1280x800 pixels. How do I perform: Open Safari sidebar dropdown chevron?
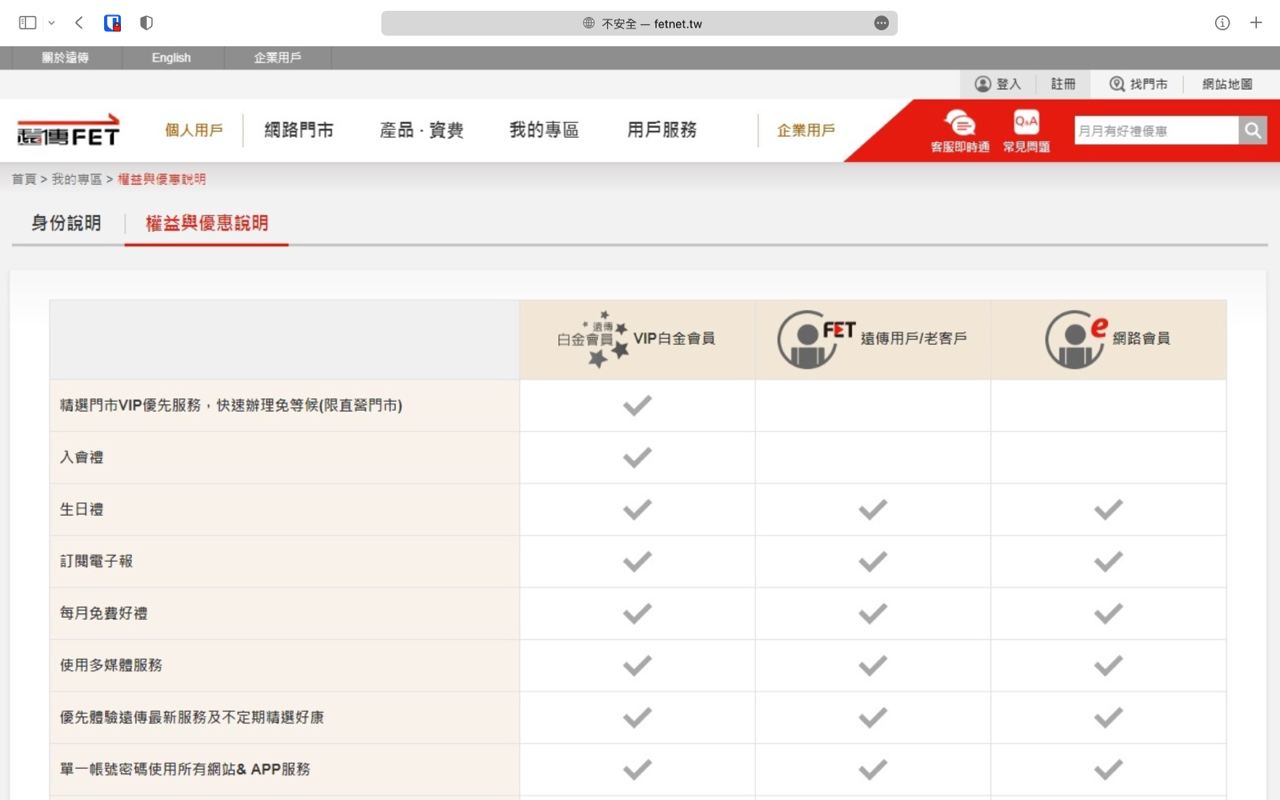pos(52,22)
